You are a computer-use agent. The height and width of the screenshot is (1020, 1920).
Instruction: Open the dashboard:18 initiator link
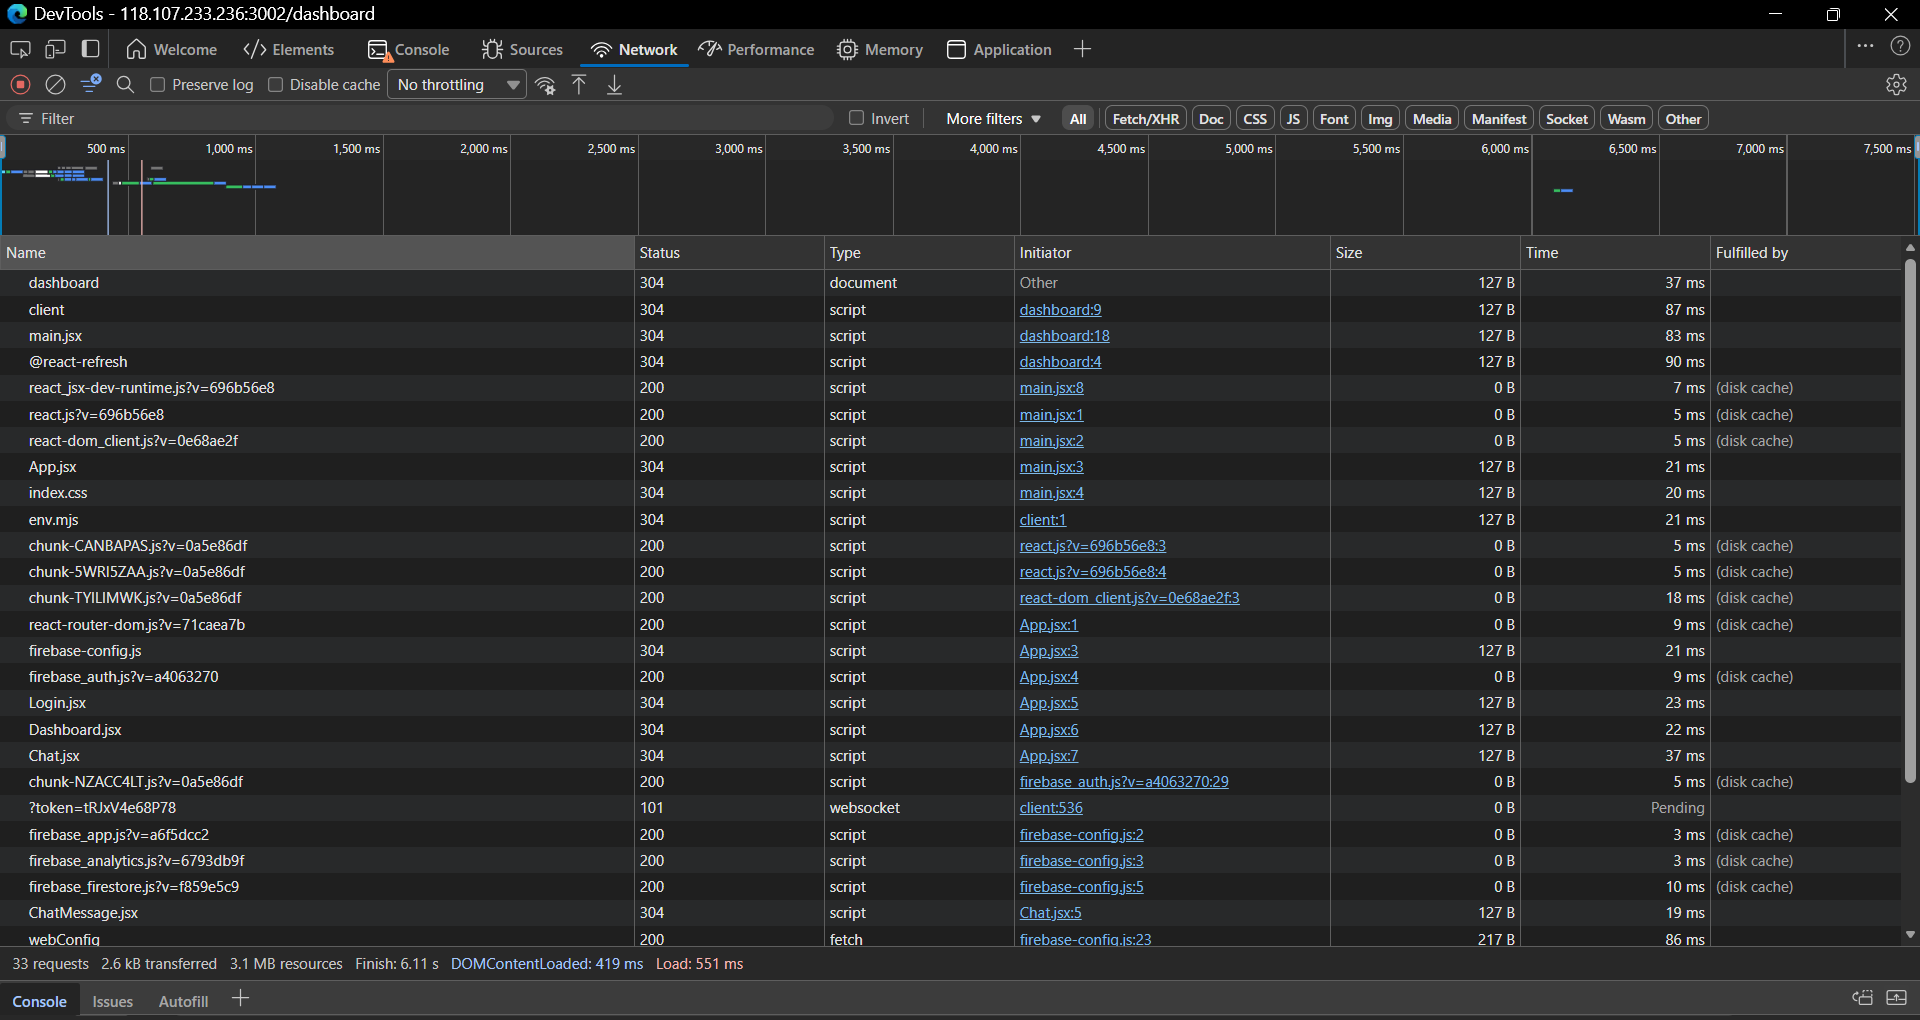tap(1064, 336)
